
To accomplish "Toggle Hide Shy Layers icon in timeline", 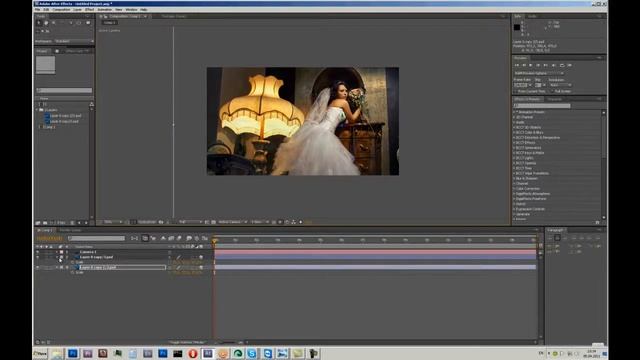I will [x=163, y=238].
